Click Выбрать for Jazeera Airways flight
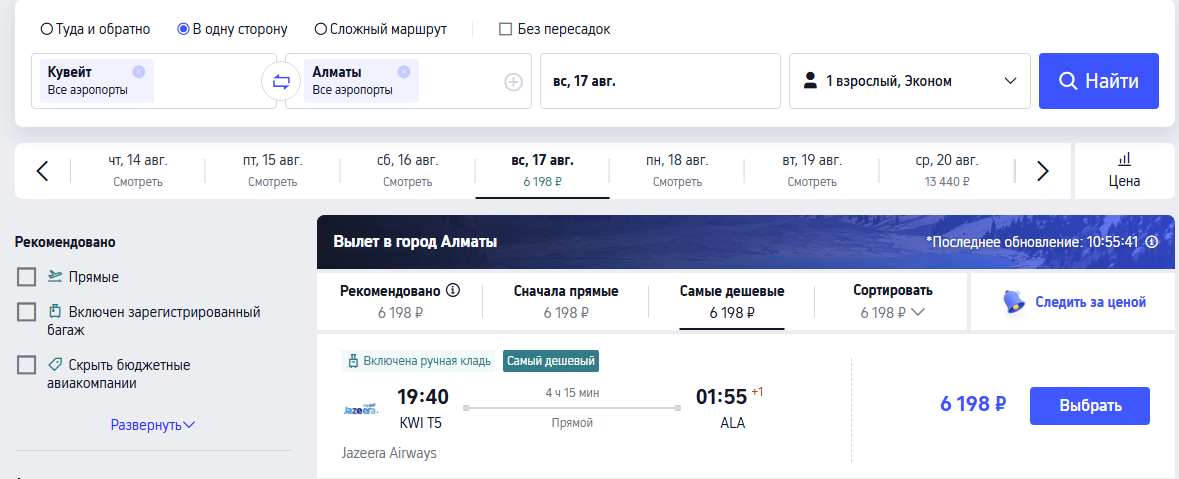1179x479 pixels. click(x=1090, y=406)
